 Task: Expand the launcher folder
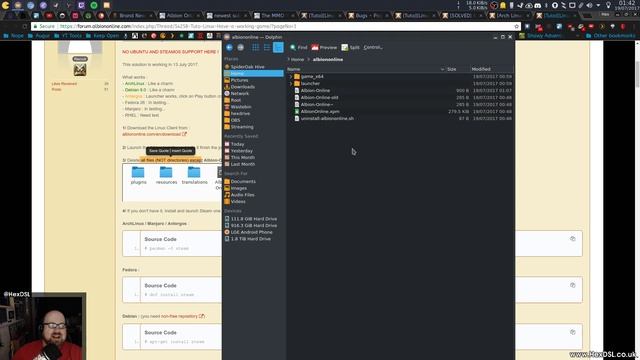click(291, 83)
